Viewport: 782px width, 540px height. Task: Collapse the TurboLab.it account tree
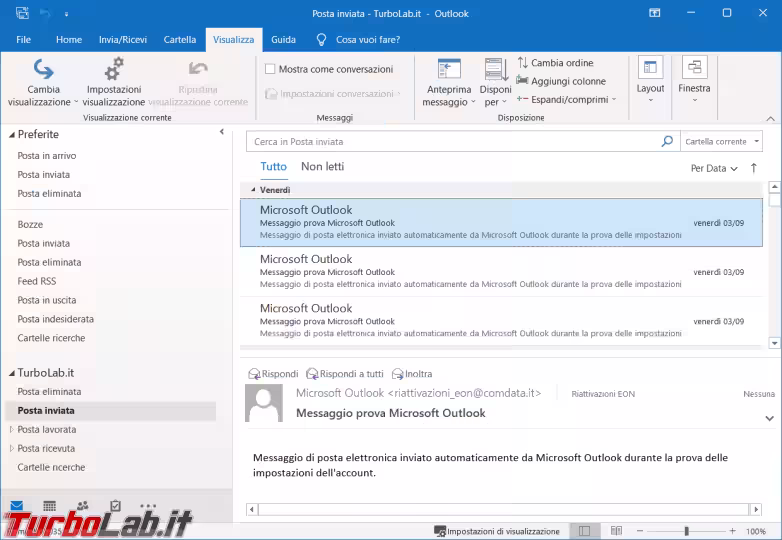pyautogui.click(x=11, y=373)
